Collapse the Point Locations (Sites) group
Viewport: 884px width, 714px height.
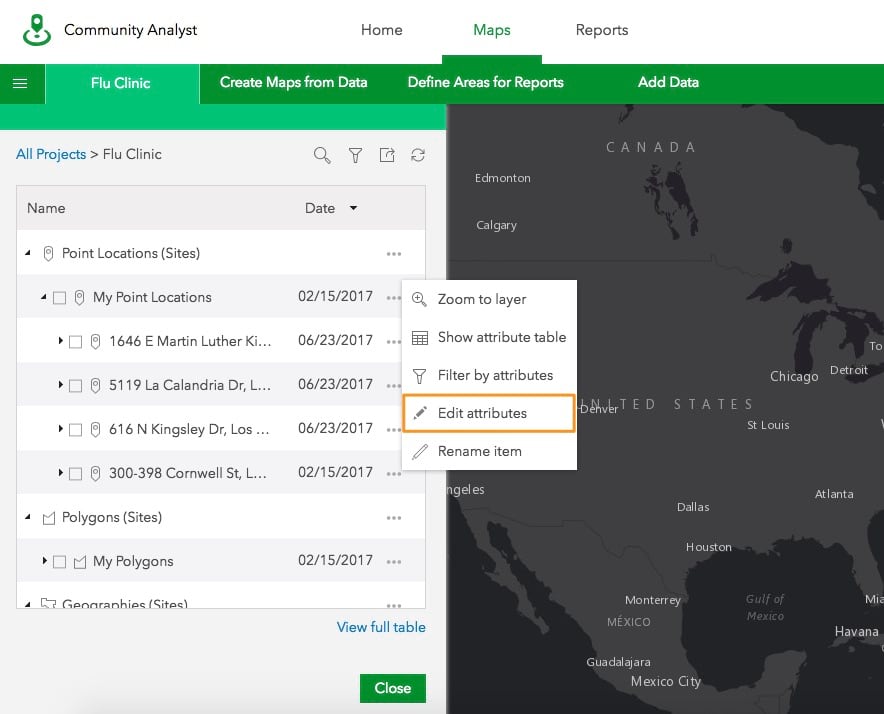[28, 253]
